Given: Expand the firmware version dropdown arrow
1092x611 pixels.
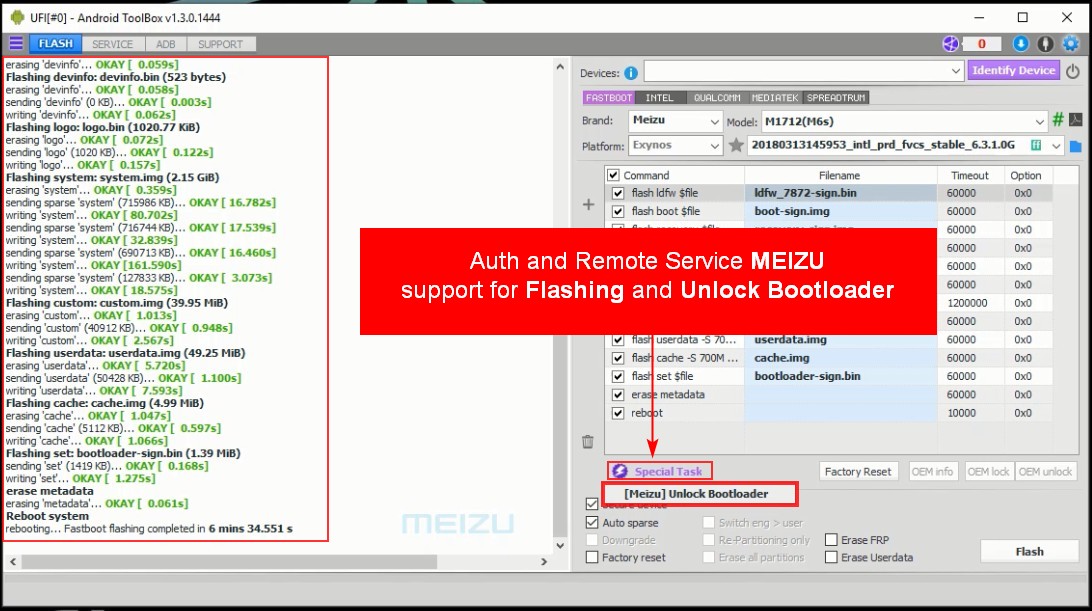Looking at the screenshot, I should click(1056, 146).
